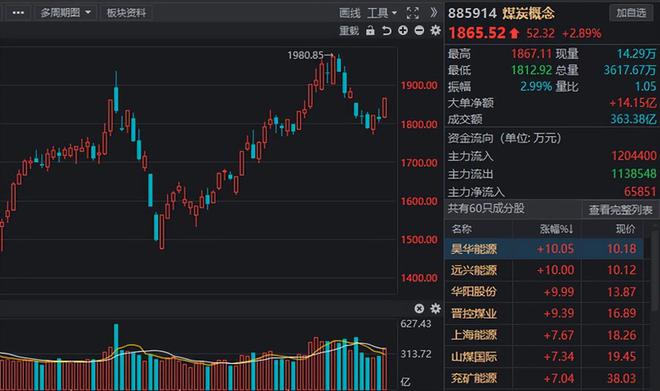Click the 名称 column header
This screenshot has width=660, height=391.
tap(461, 229)
